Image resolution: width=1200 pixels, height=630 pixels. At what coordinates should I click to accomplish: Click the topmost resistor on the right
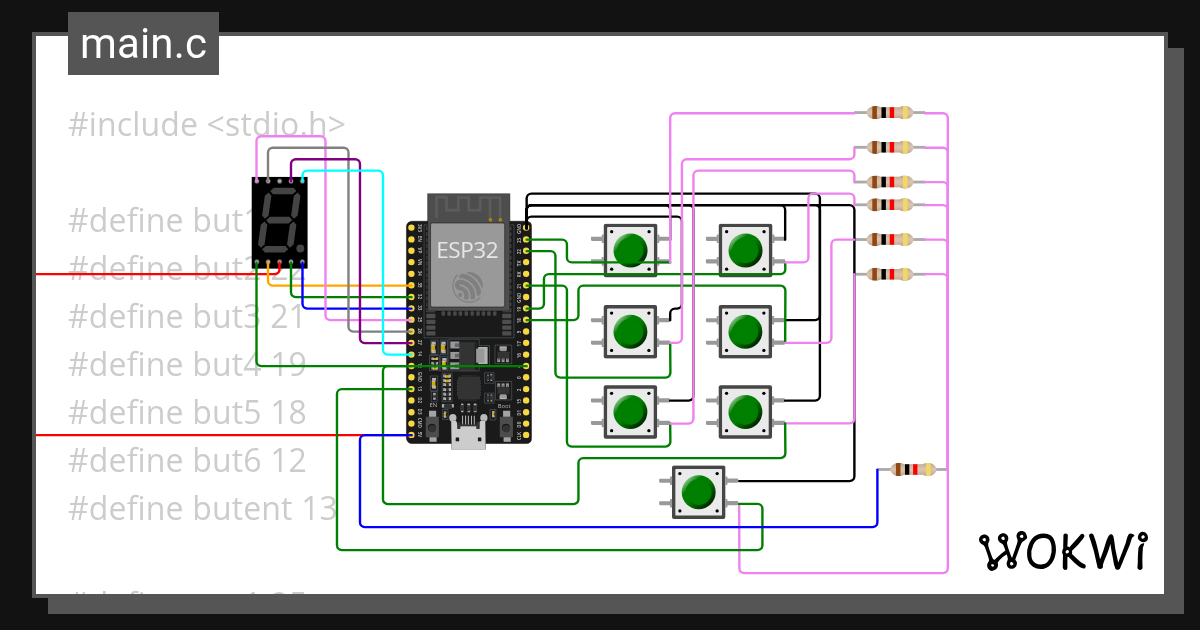click(890, 112)
